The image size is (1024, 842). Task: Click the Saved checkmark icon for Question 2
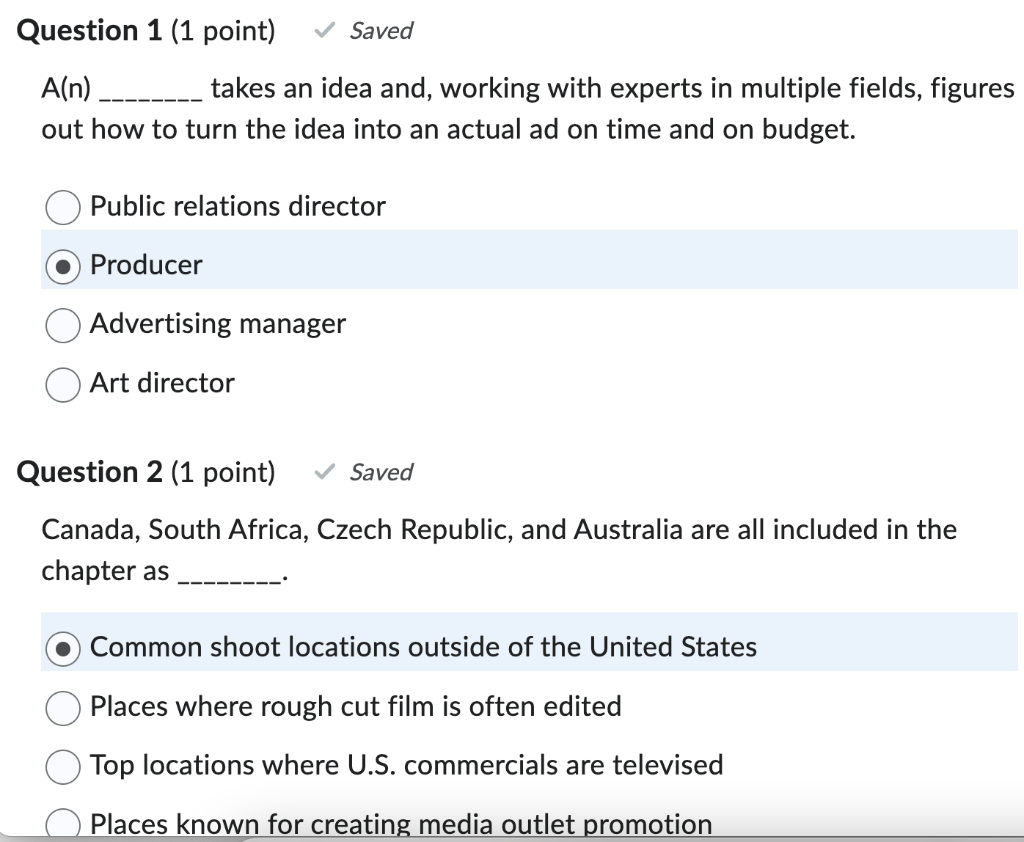(322, 472)
